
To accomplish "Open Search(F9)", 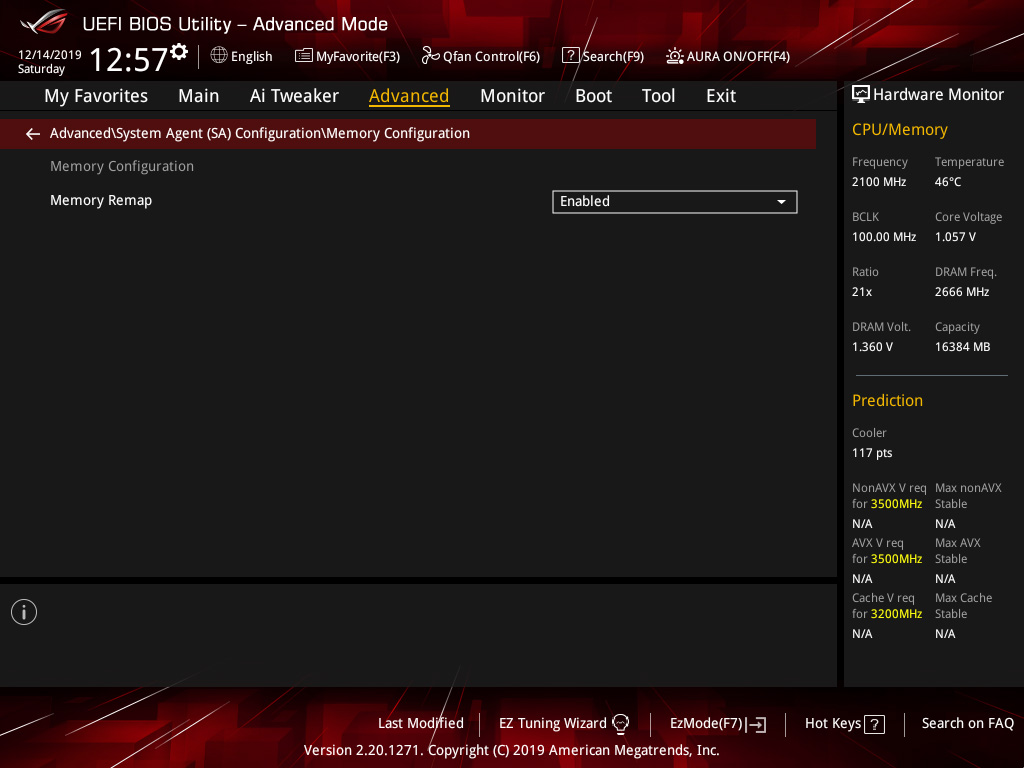I will tap(613, 57).
